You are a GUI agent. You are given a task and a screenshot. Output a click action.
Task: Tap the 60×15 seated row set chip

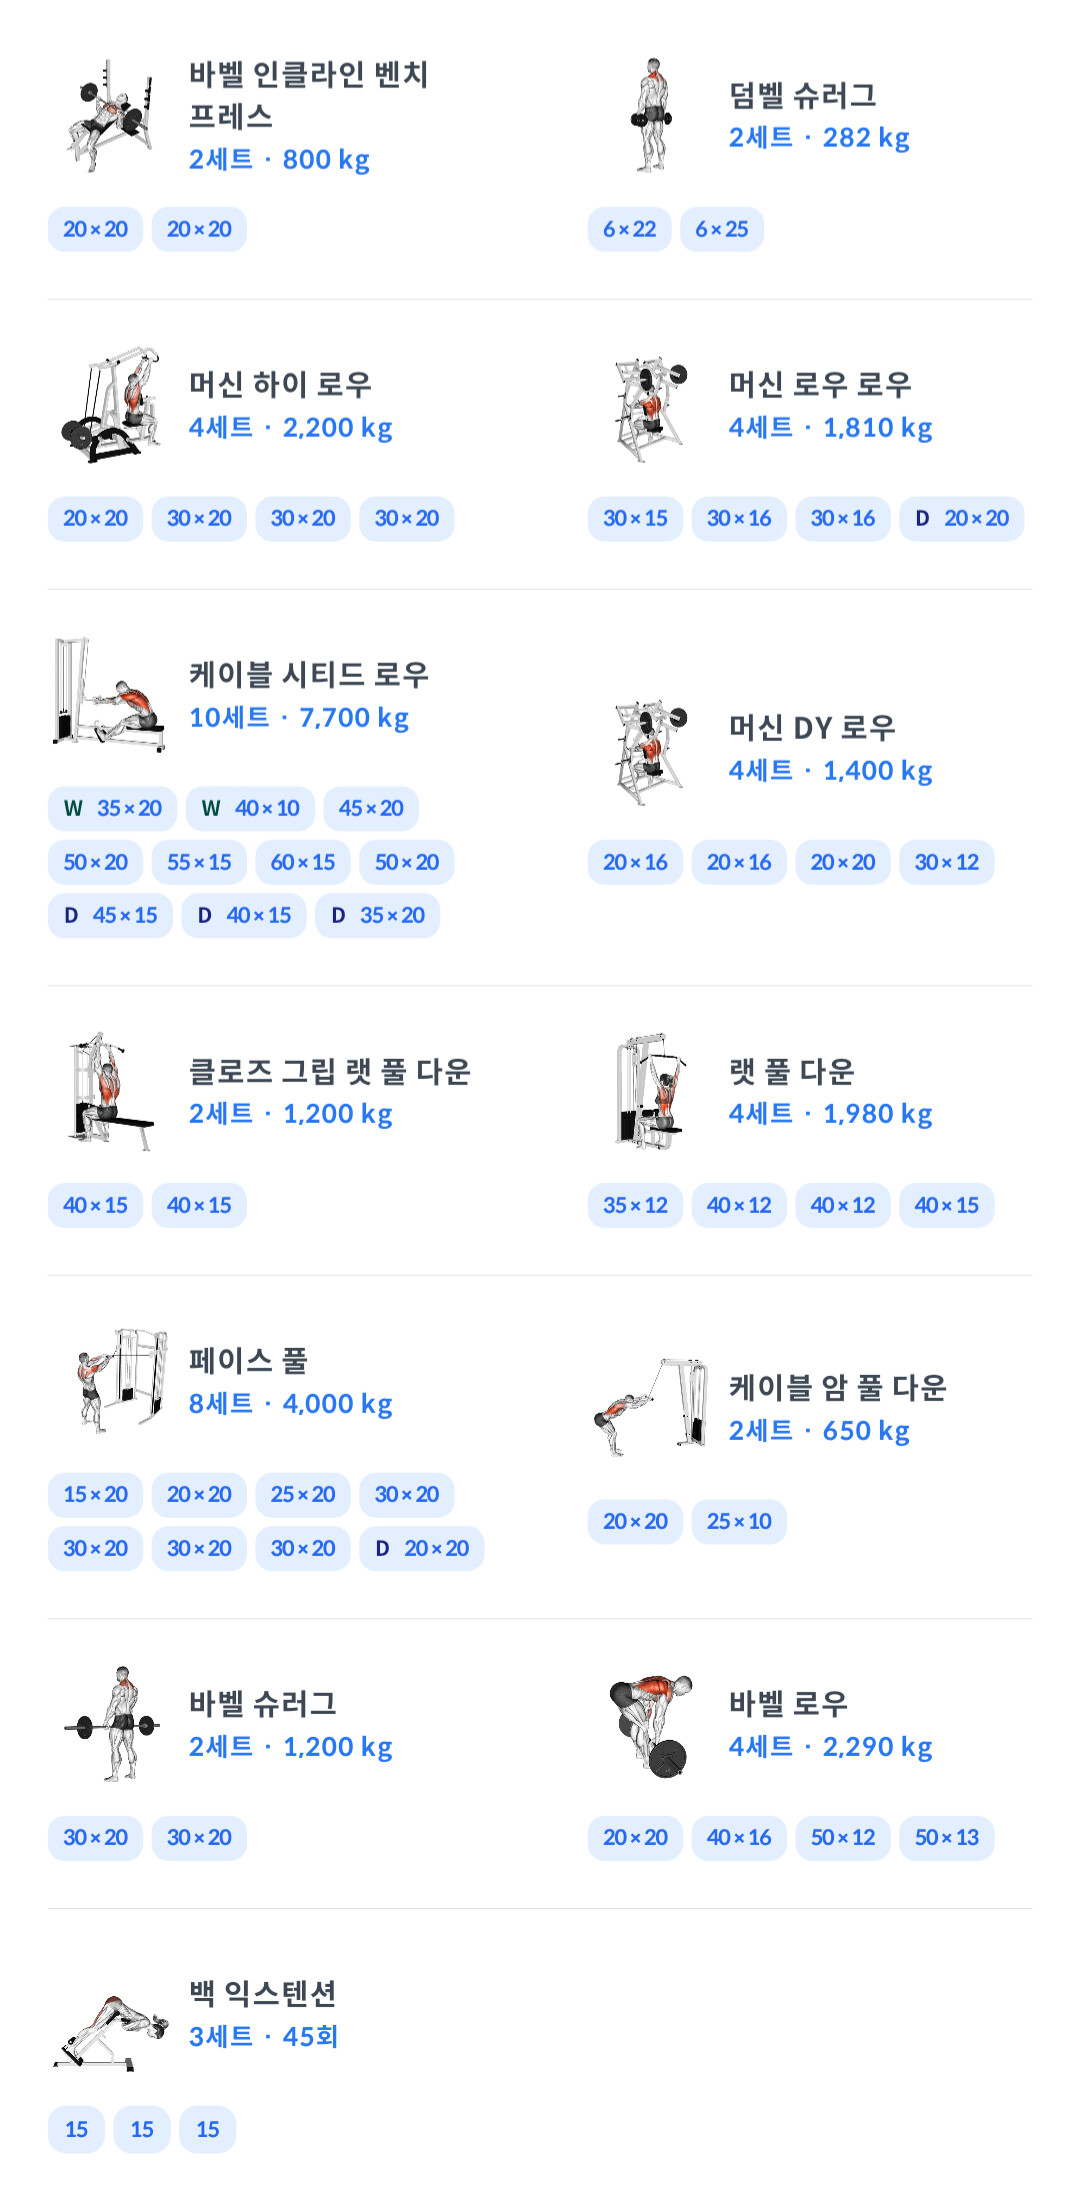pyautogui.click(x=302, y=862)
